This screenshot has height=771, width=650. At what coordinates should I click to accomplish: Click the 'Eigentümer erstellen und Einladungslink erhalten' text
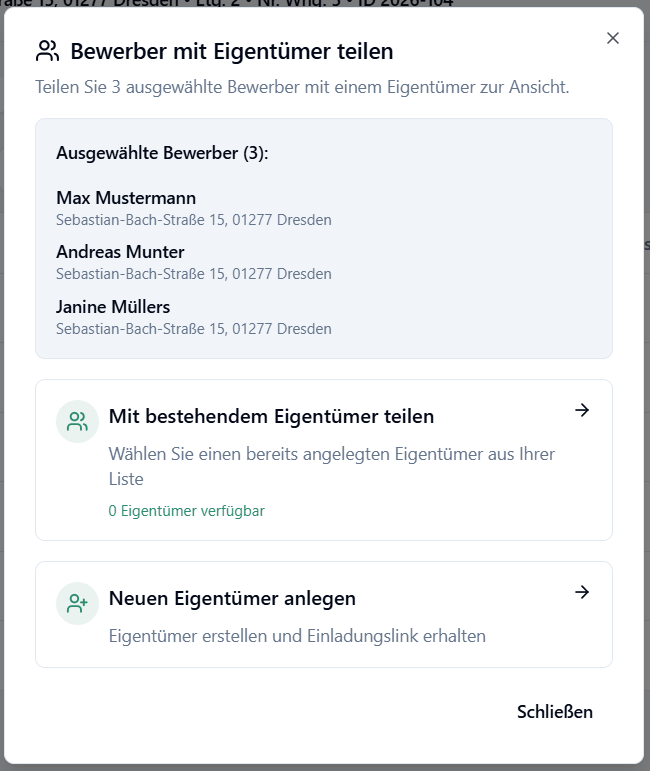pos(297,636)
